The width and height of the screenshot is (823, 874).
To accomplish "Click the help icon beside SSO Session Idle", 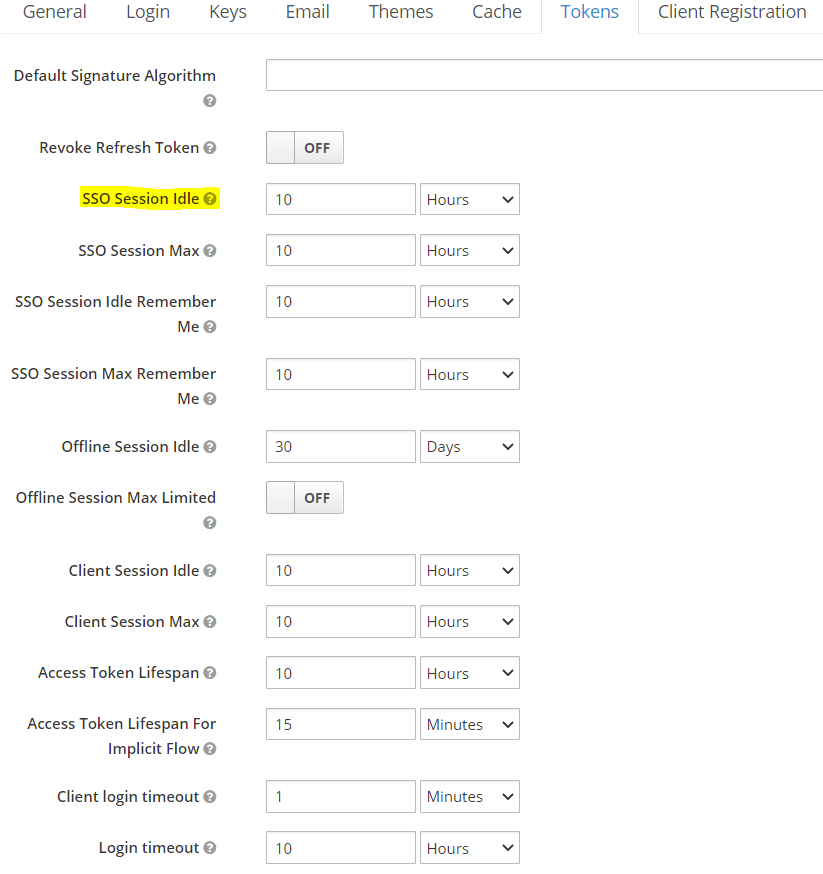I will pyautogui.click(x=210, y=199).
